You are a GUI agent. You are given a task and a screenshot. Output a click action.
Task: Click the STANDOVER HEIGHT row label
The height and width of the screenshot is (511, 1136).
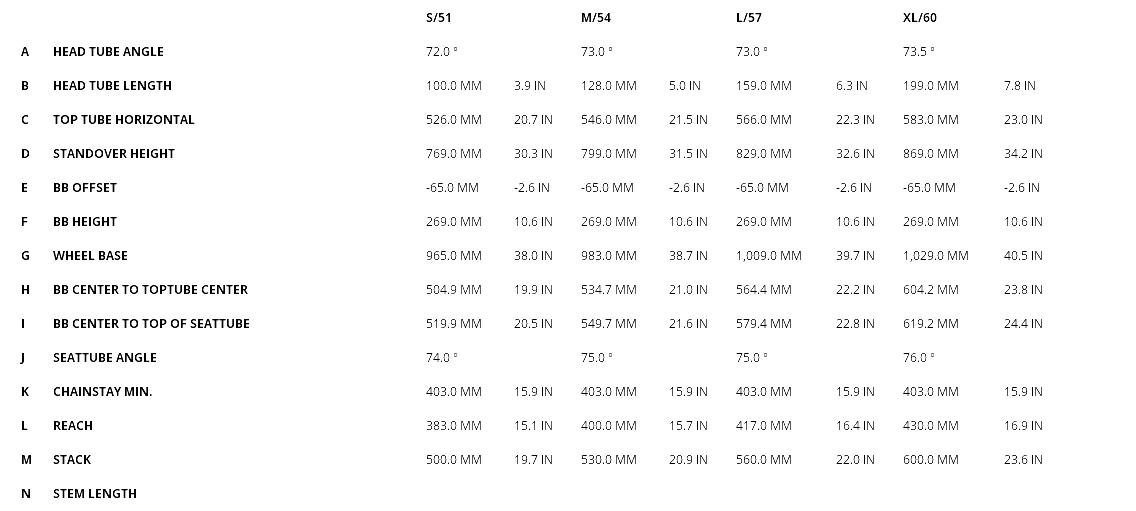(114, 154)
